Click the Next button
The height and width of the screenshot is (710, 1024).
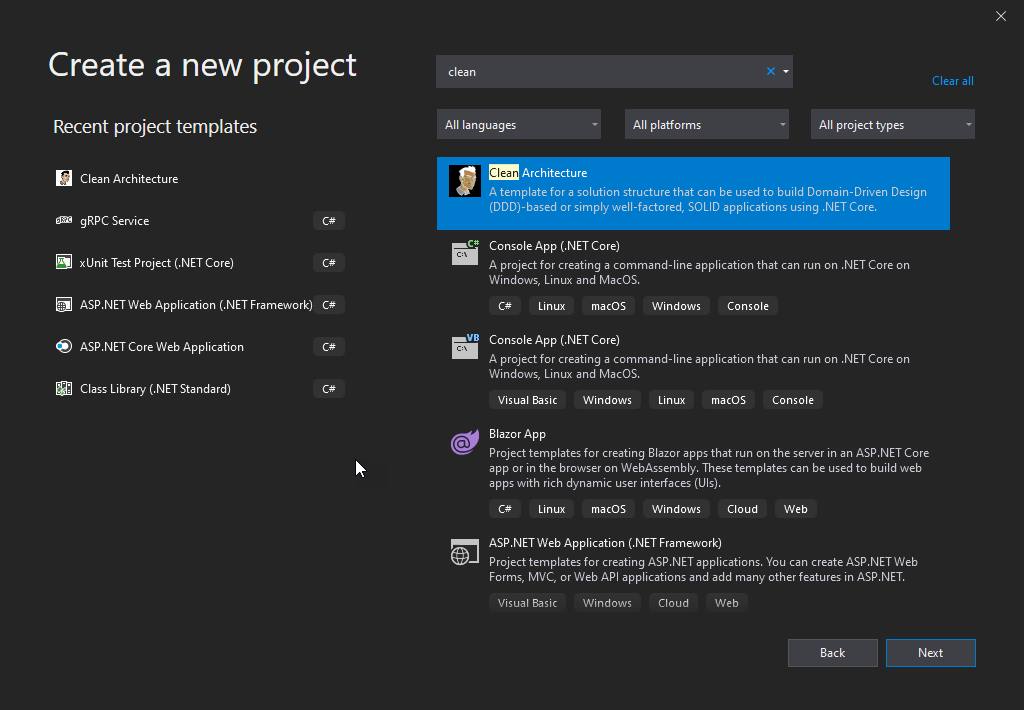coord(931,653)
